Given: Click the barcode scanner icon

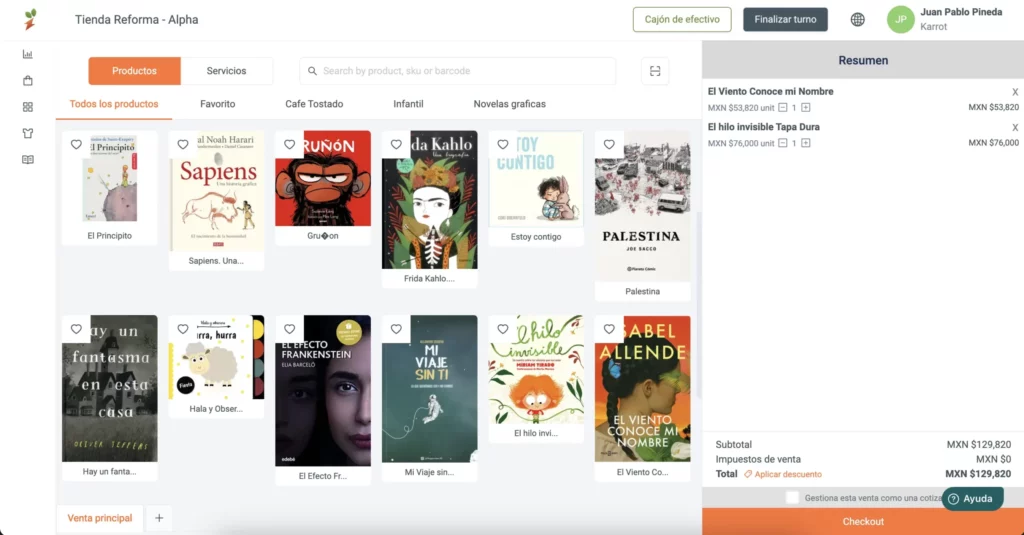Looking at the screenshot, I should click(x=655, y=71).
